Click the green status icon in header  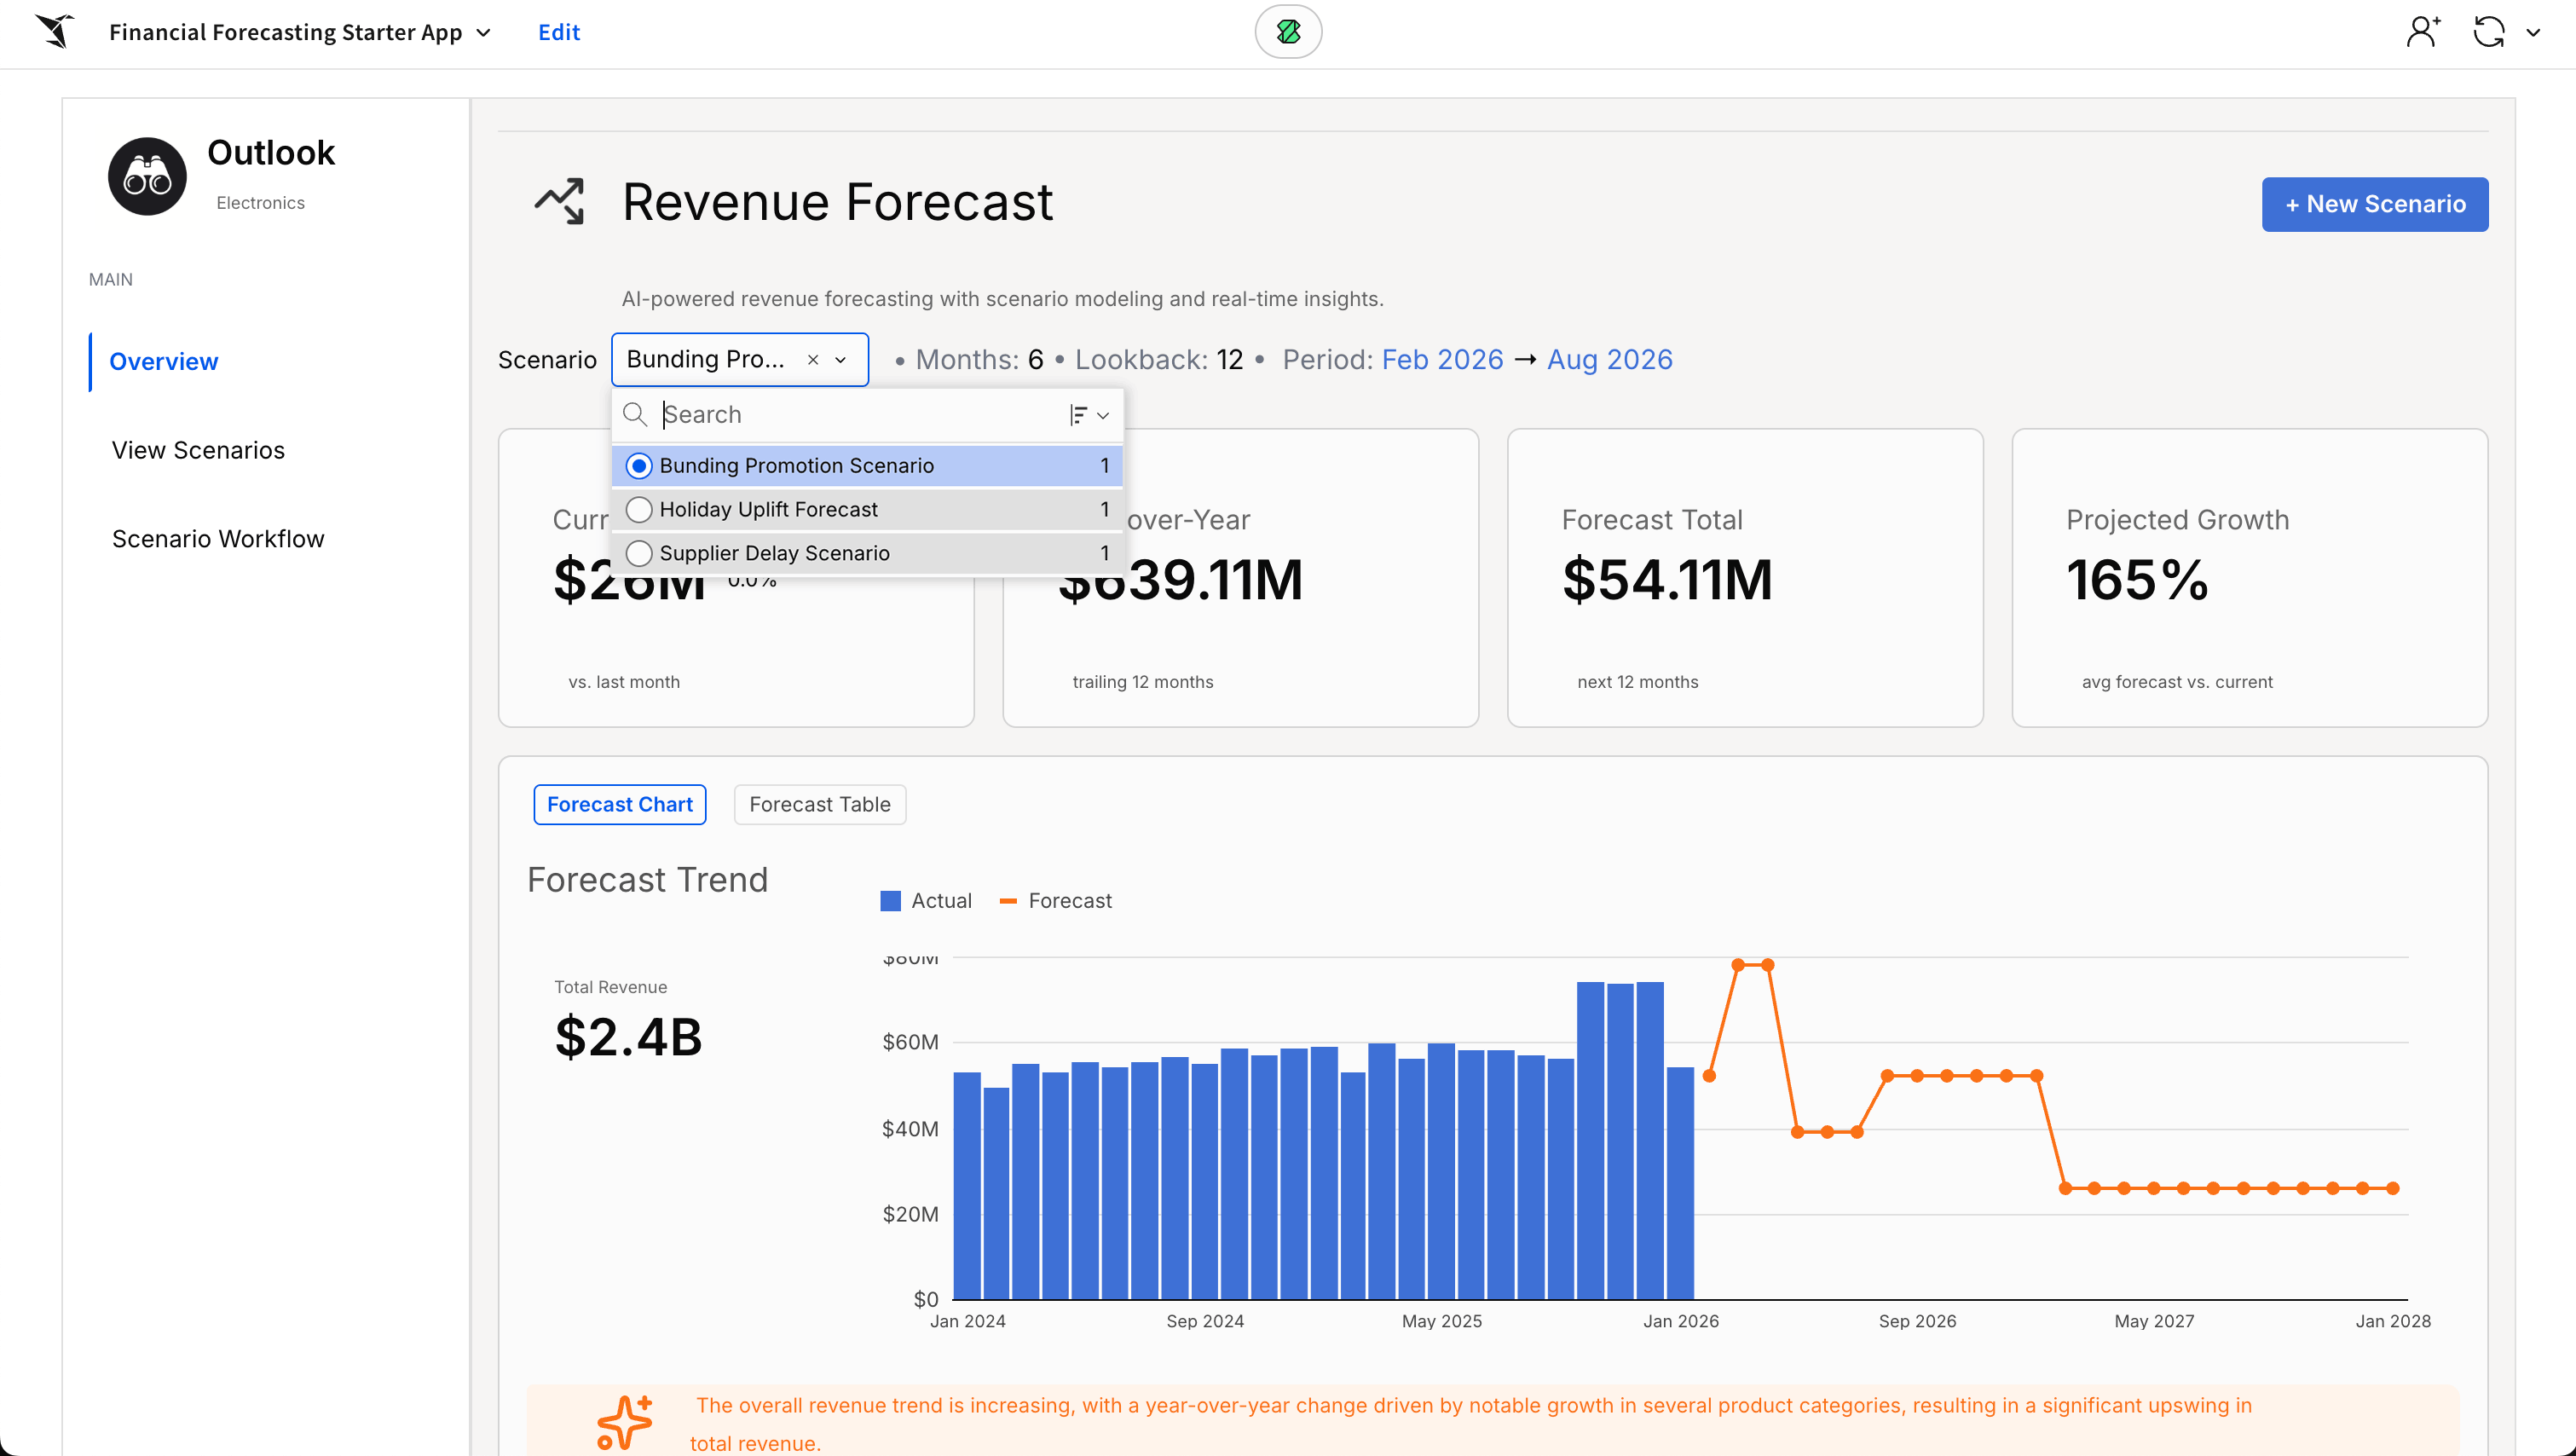[1288, 32]
